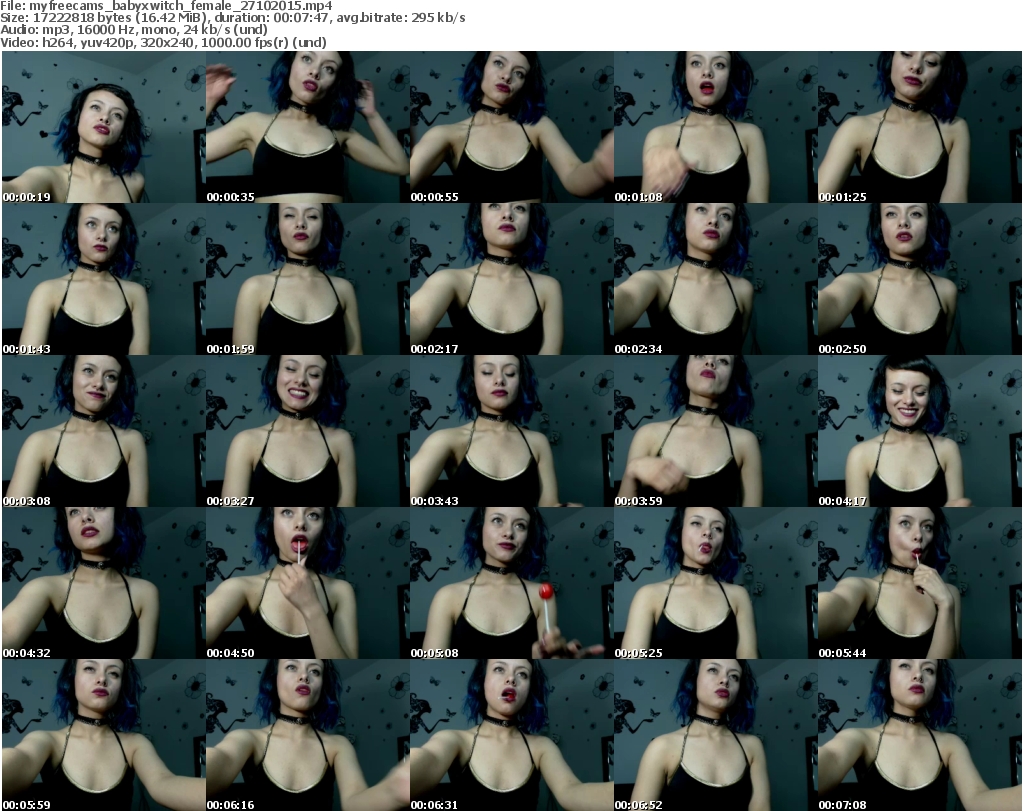Viewport: 1024px width, 811px height.
Task: Select the frame marked 00:04:32
Action: tap(104, 583)
